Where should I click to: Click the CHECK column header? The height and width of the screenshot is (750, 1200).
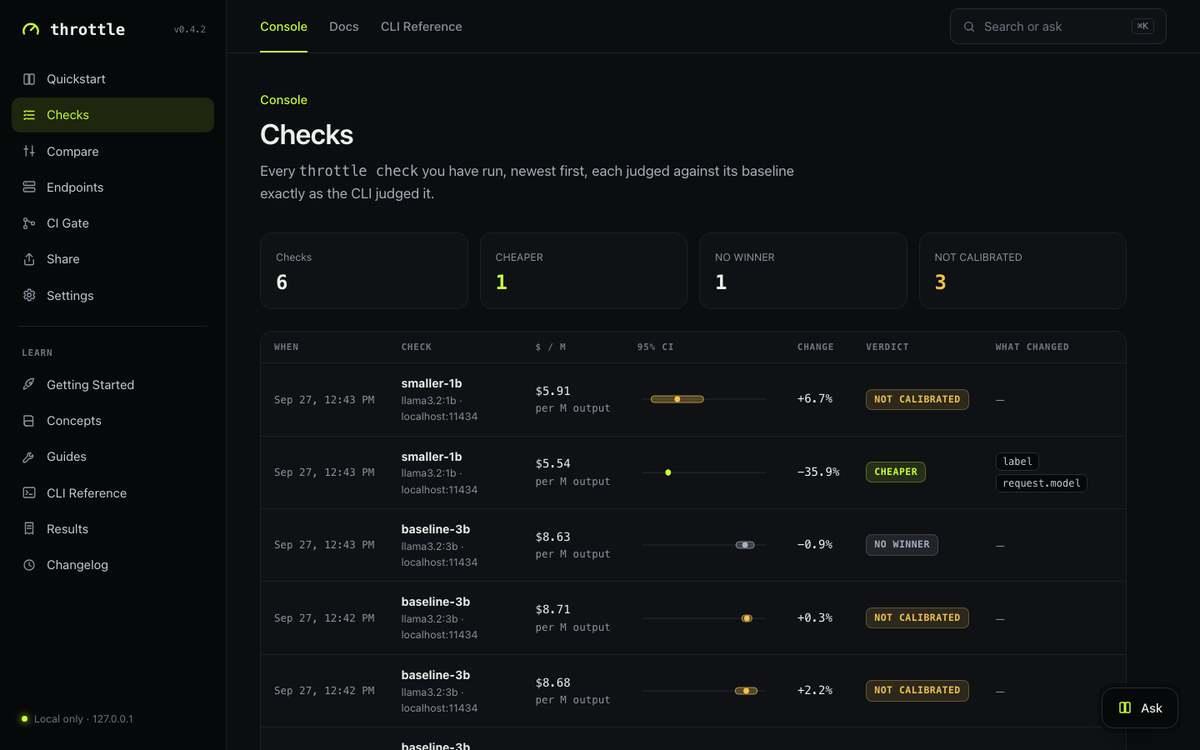click(417, 347)
